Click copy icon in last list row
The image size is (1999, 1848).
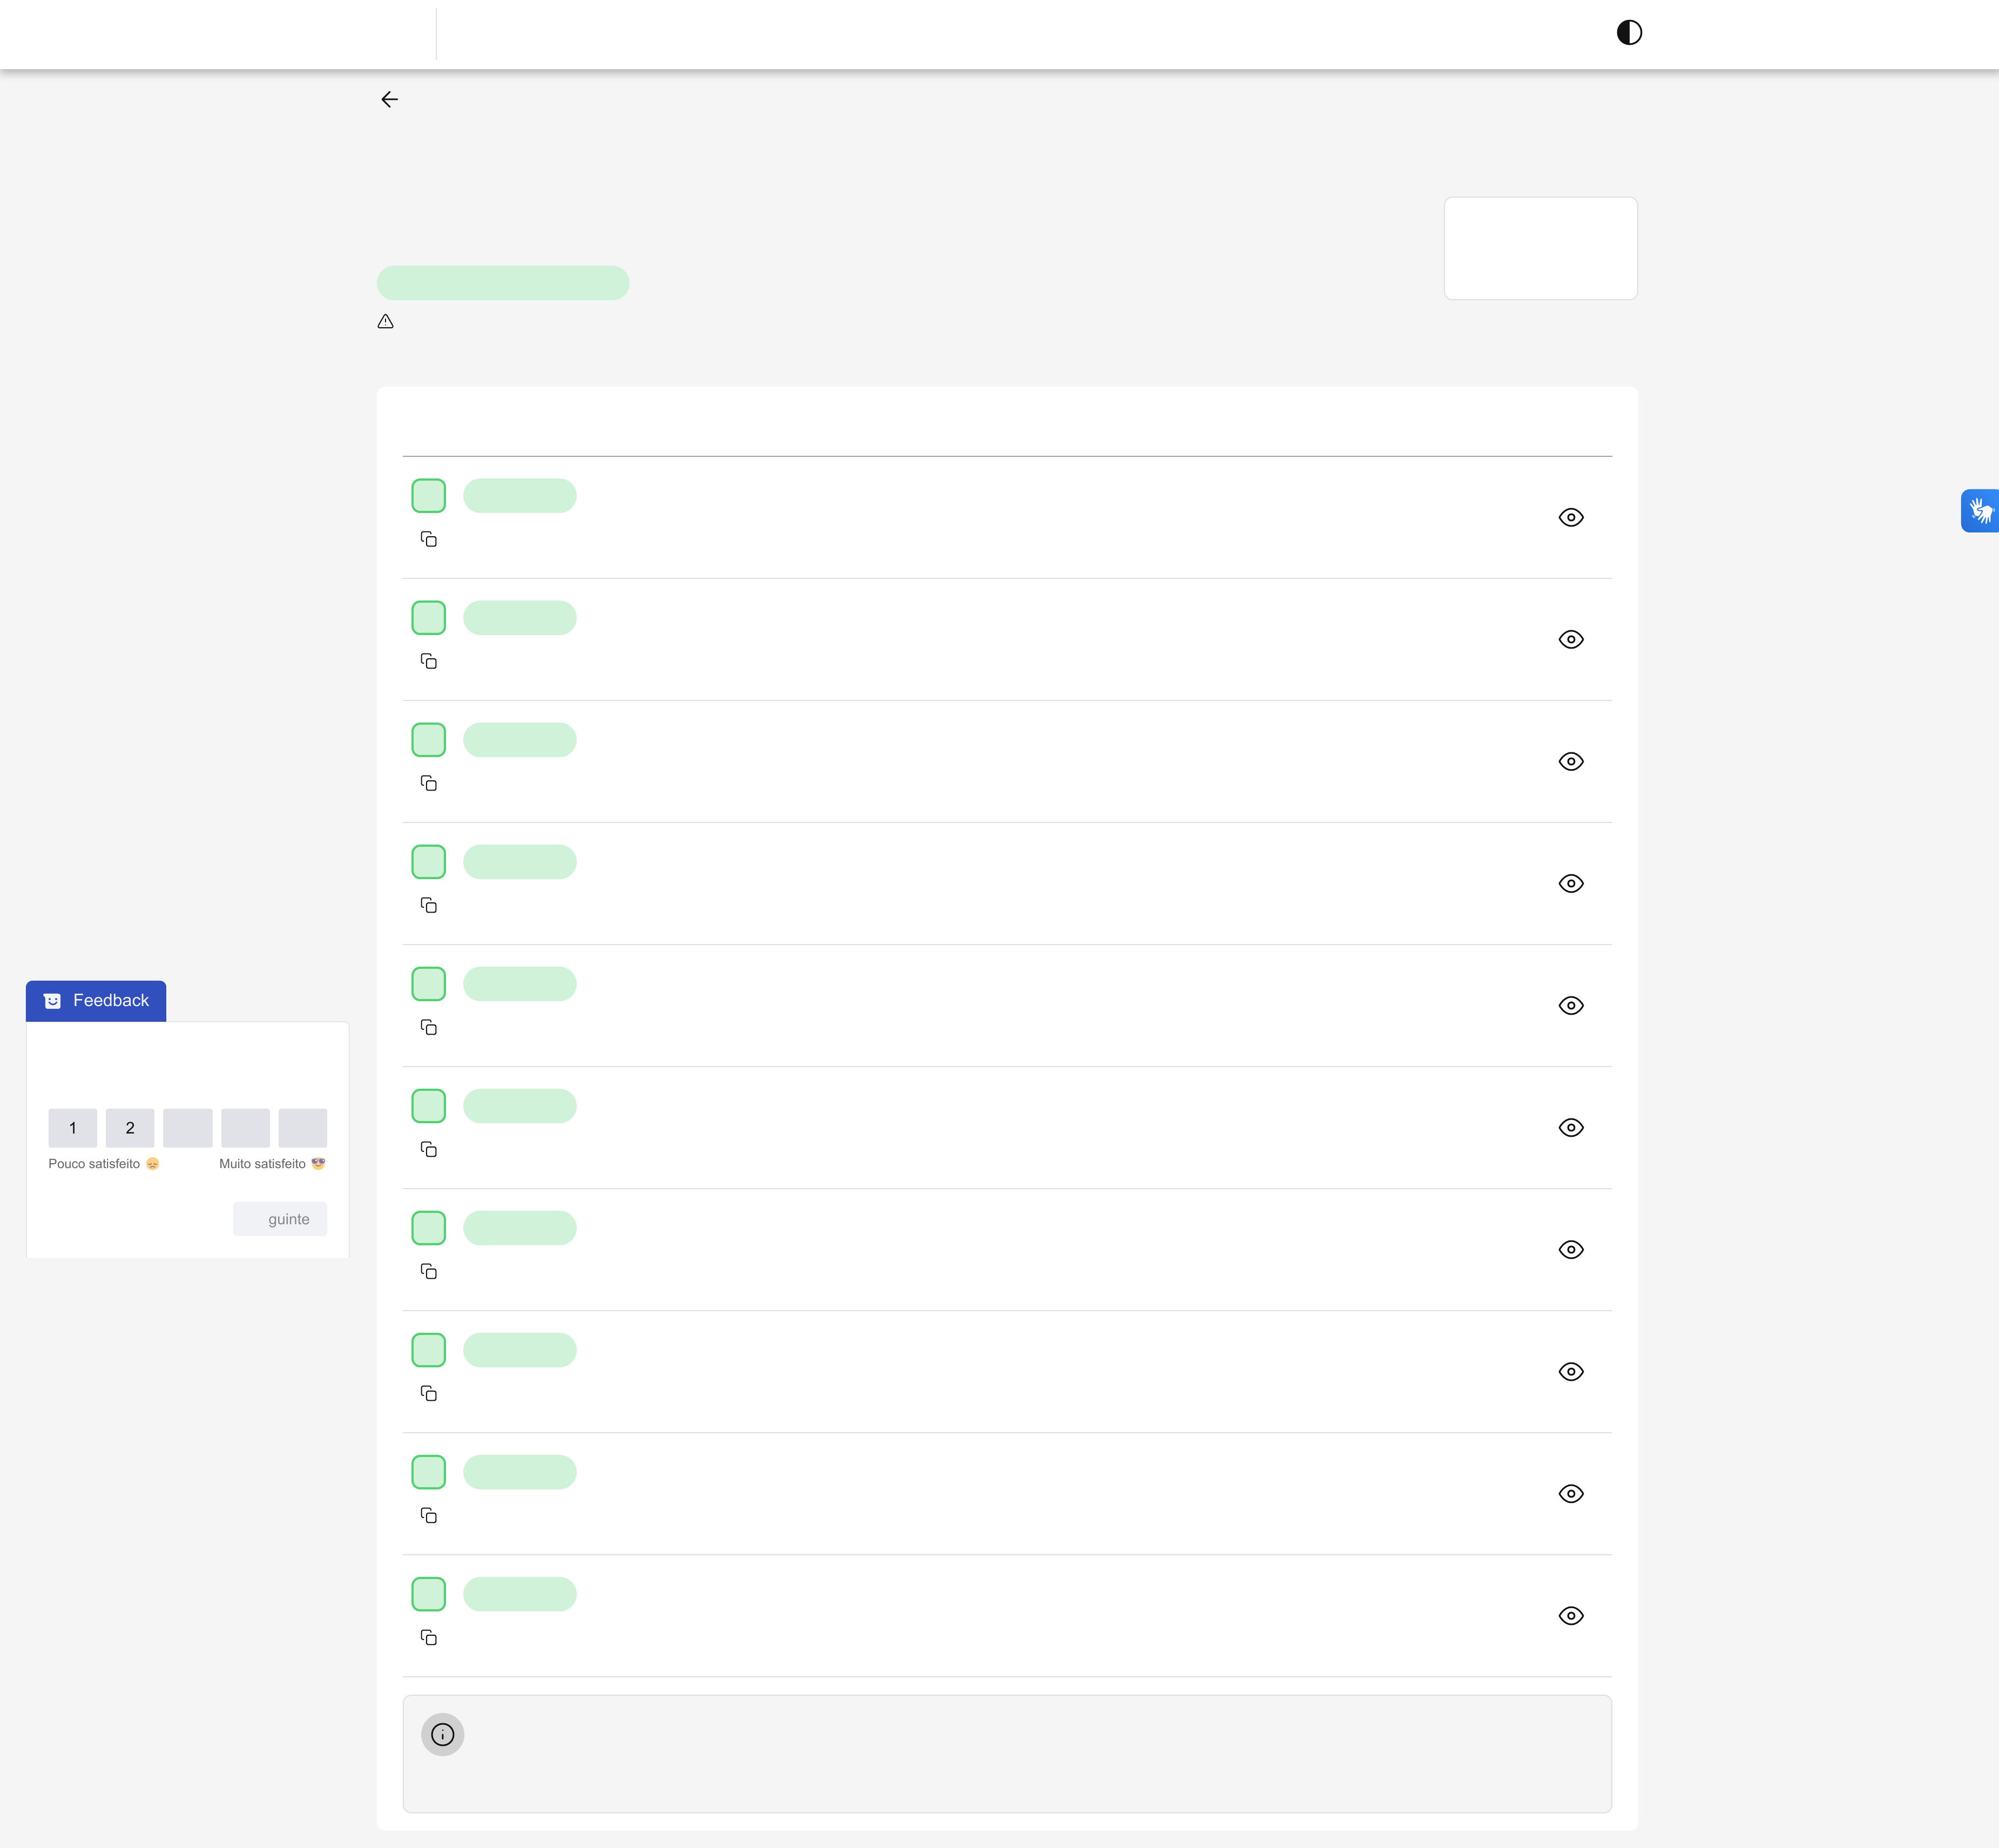(429, 1638)
